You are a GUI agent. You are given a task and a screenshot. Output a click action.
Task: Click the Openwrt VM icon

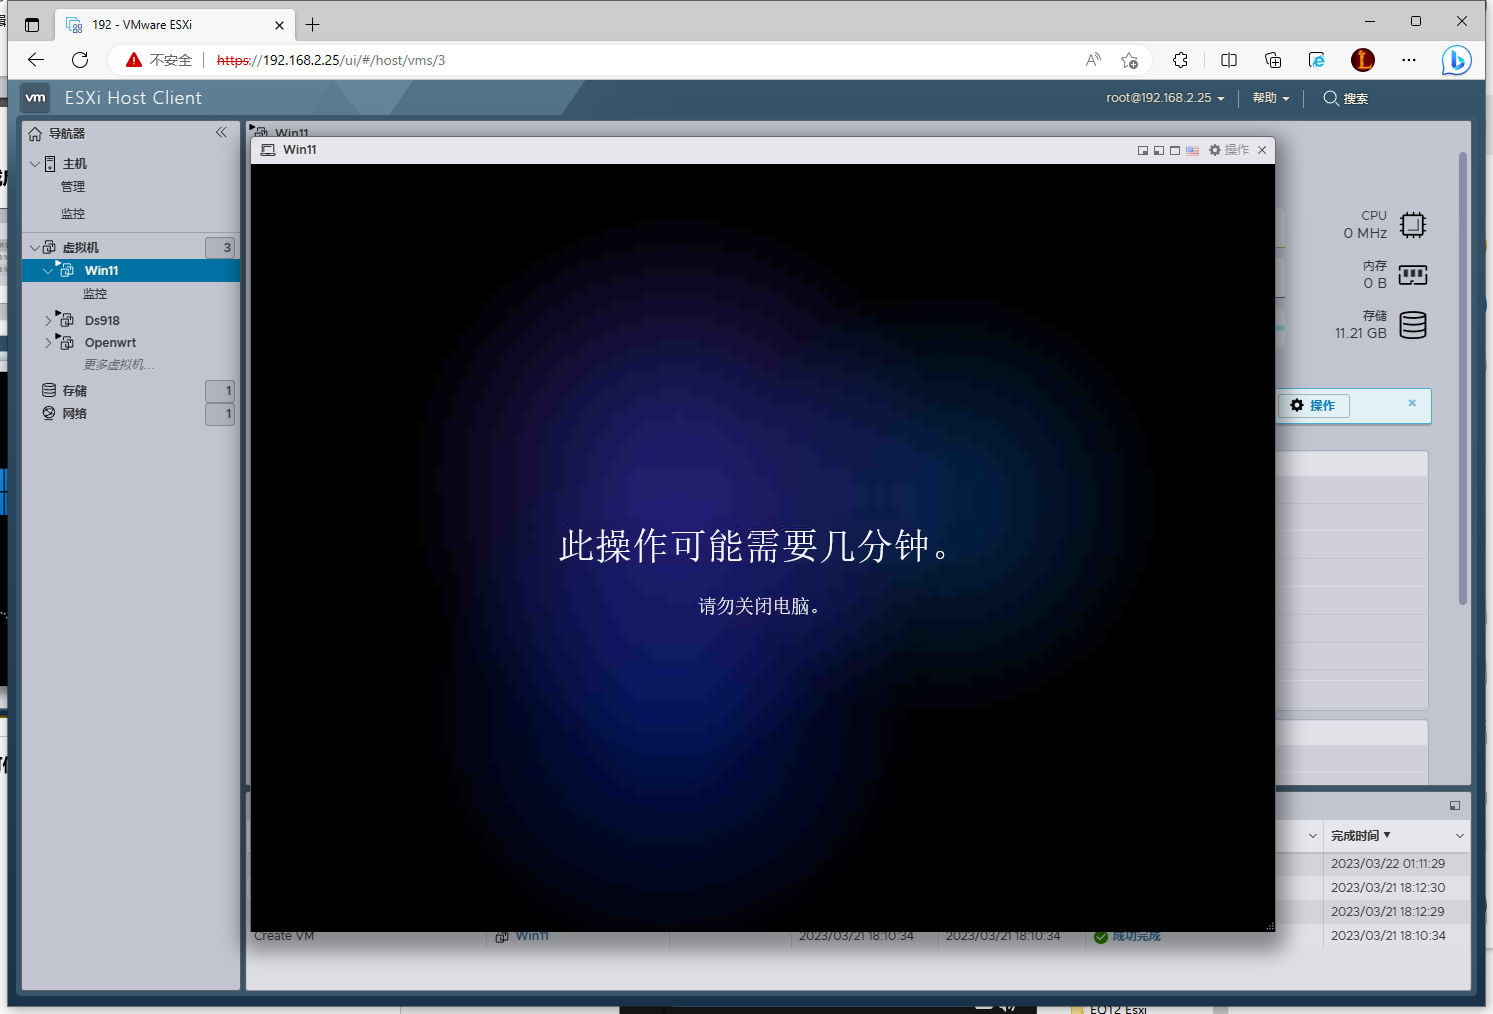(x=66, y=342)
